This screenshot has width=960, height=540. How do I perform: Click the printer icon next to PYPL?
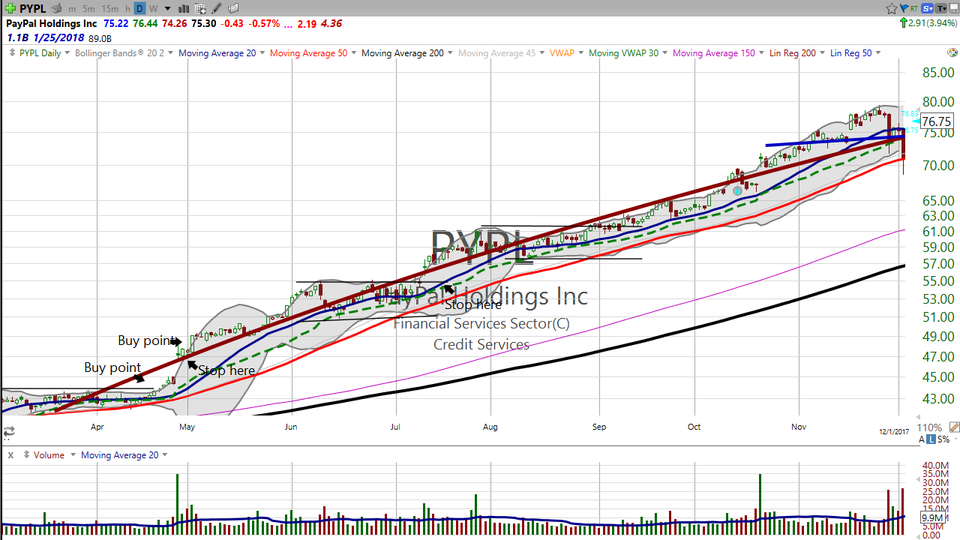coord(57,9)
